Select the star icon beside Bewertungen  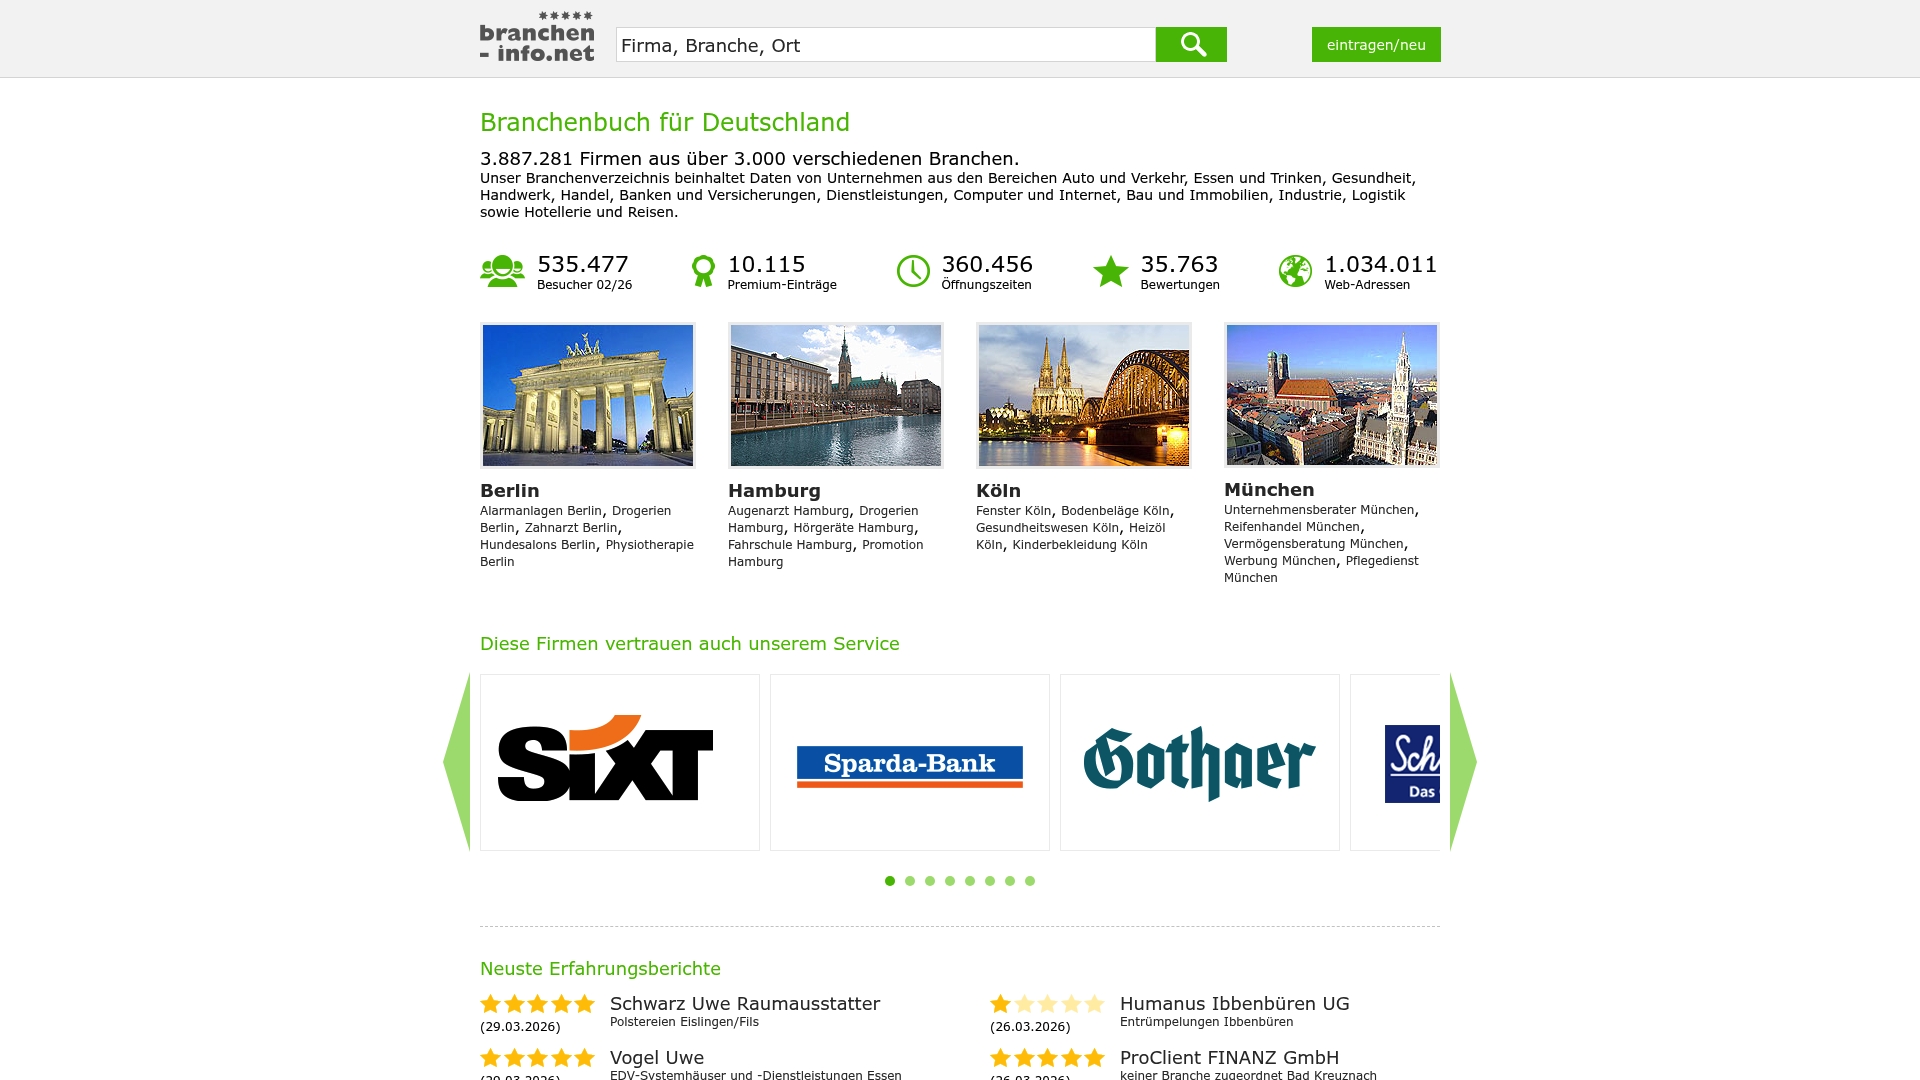[1110, 269]
